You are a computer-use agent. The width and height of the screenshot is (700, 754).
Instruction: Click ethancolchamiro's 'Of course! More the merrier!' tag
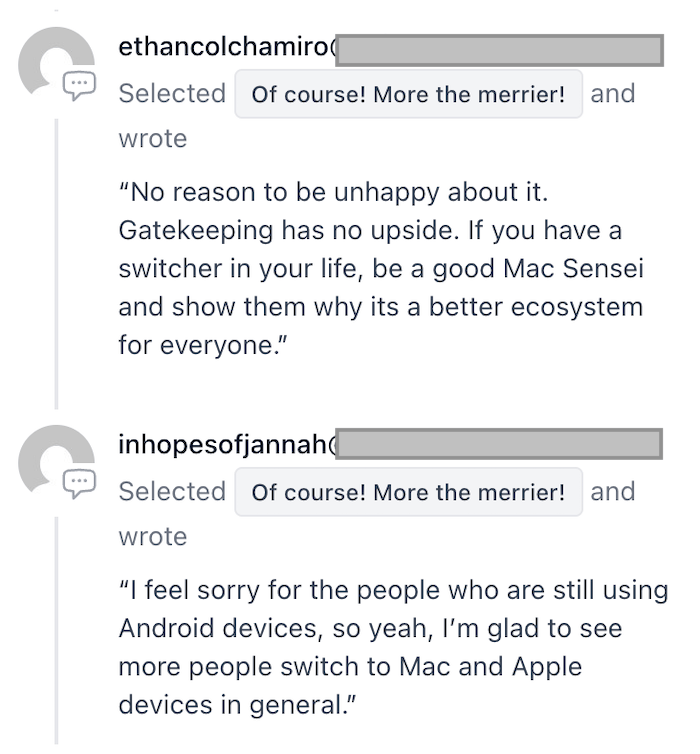(x=408, y=95)
